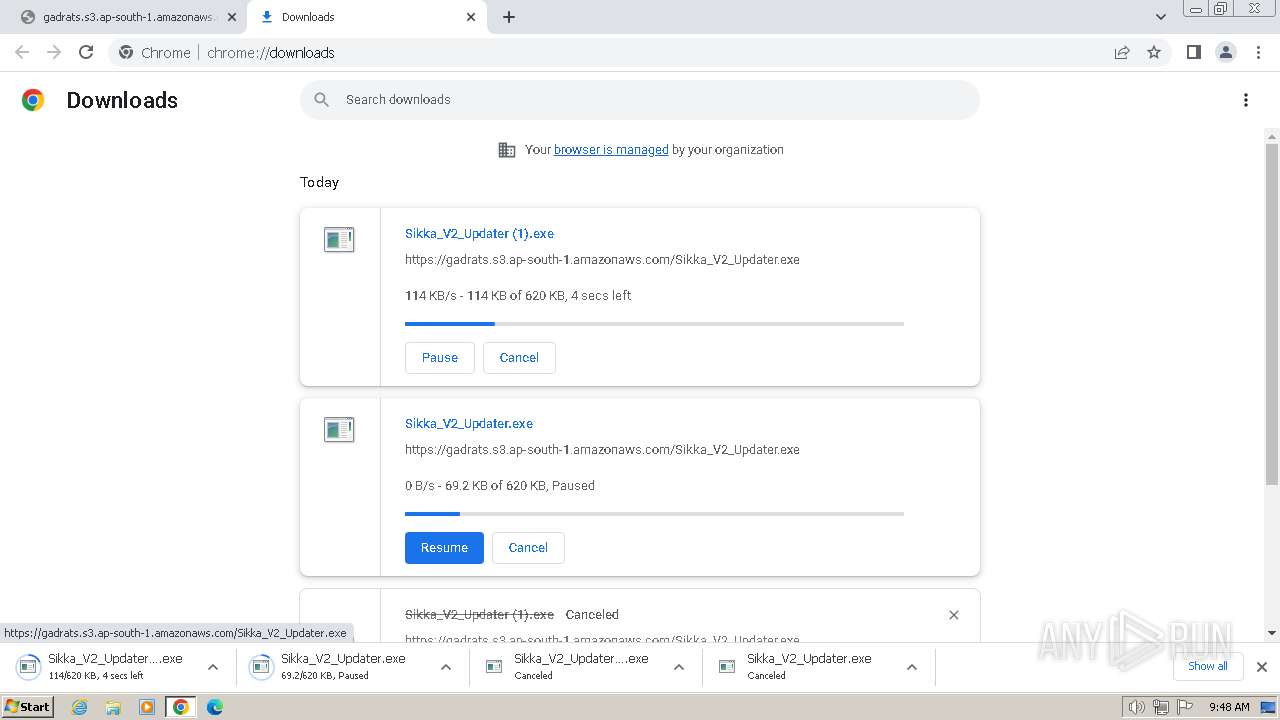This screenshot has width=1280, height=720.
Task: Open File Explorer from the taskbar
Action: (113, 707)
